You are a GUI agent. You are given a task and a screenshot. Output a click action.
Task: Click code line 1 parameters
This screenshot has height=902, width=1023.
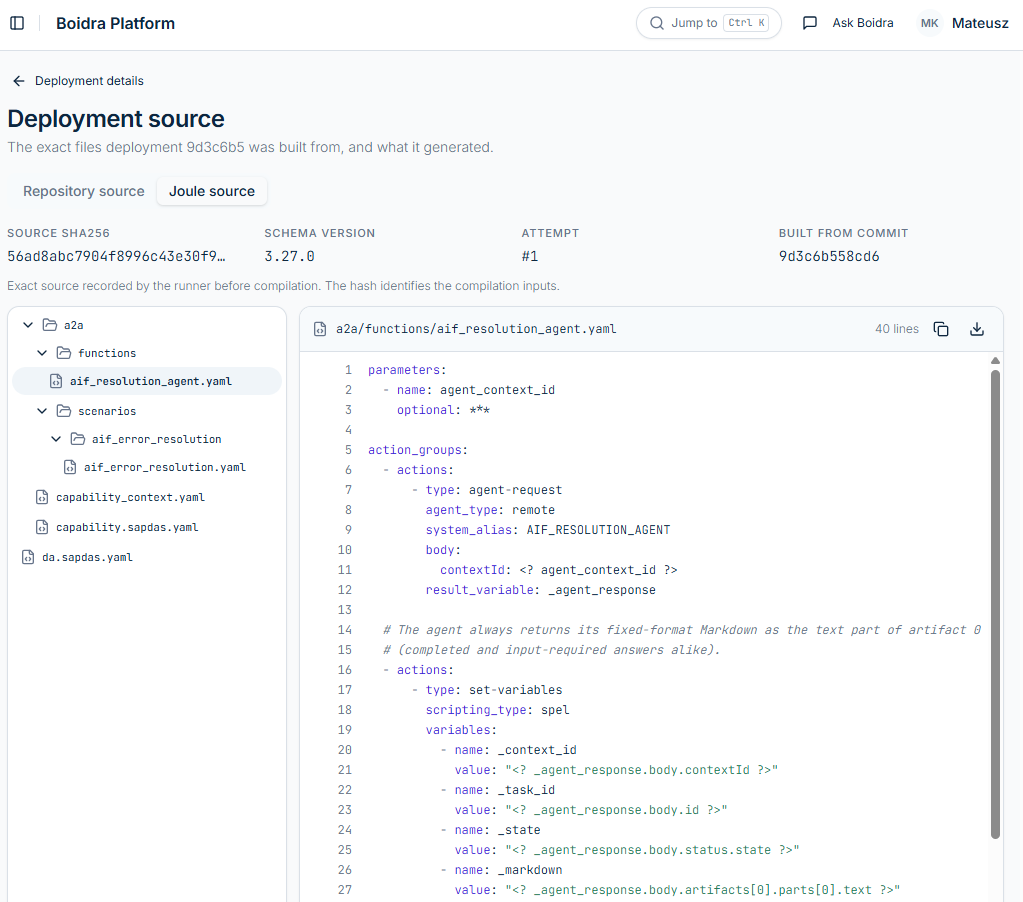[407, 370]
